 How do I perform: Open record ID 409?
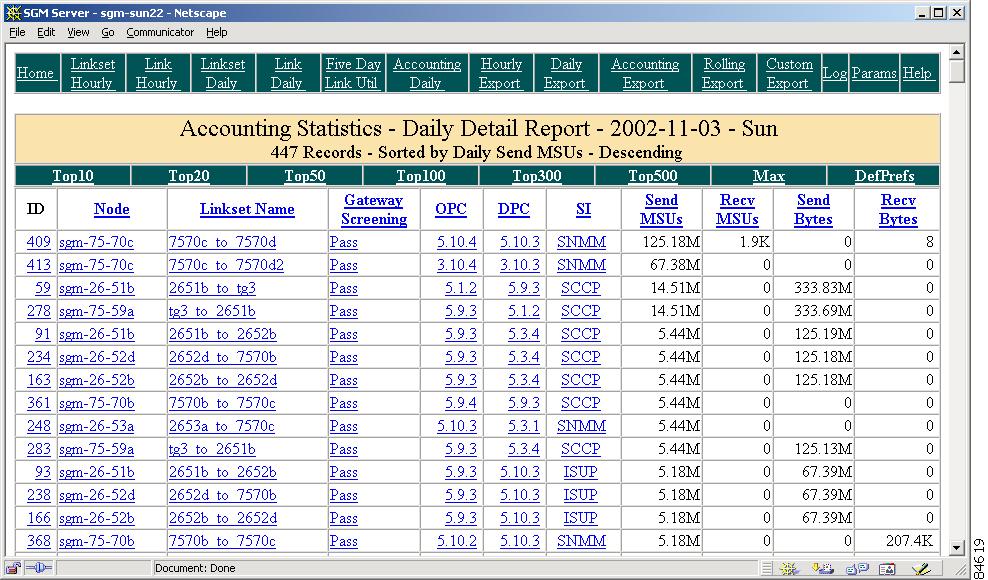(x=38, y=242)
